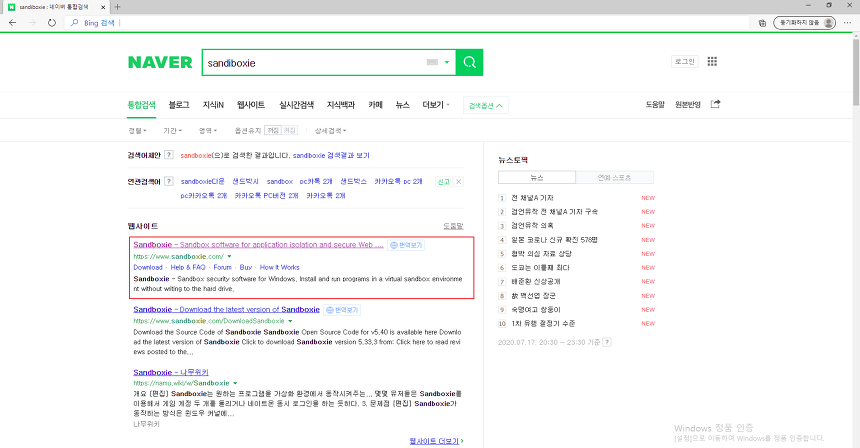The height and width of the screenshot is (448, 860).
Task: Click the share arrow icon next to 원본반영
Action: click(x=715, y=104)
